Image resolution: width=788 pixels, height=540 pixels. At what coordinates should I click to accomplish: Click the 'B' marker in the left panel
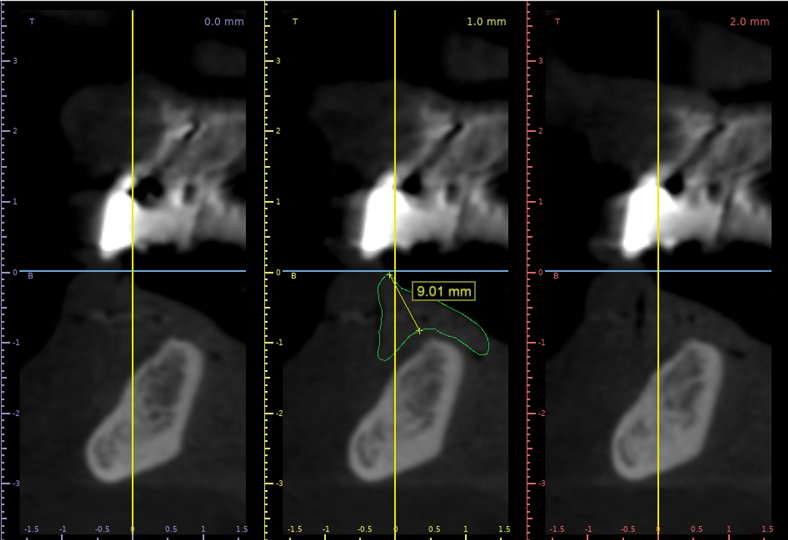coord(30,275)
